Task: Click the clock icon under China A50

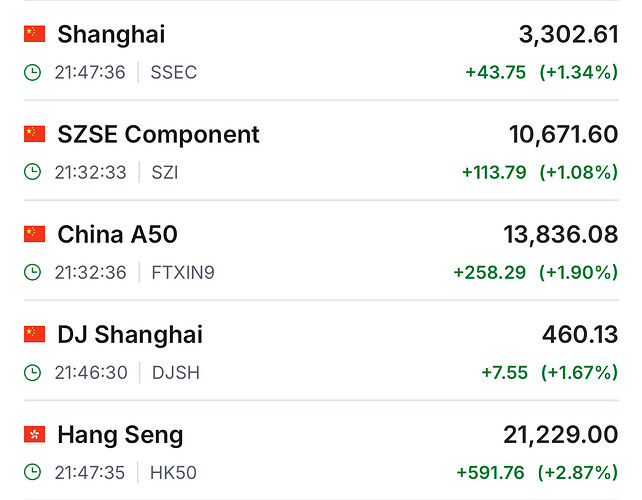Action: coord(33,272)
